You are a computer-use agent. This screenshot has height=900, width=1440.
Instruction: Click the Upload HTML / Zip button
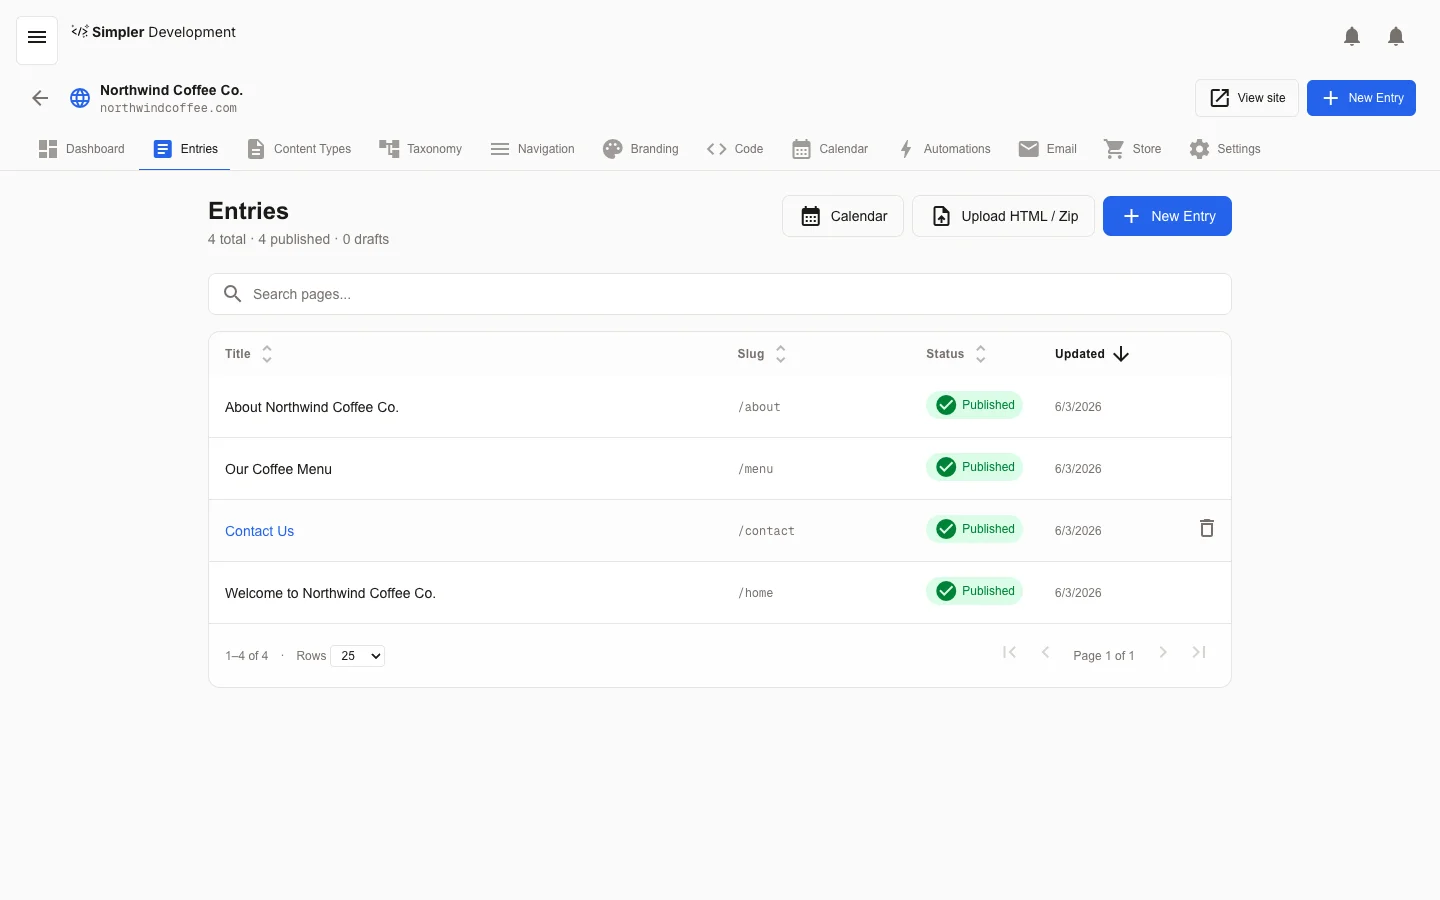1003,216
